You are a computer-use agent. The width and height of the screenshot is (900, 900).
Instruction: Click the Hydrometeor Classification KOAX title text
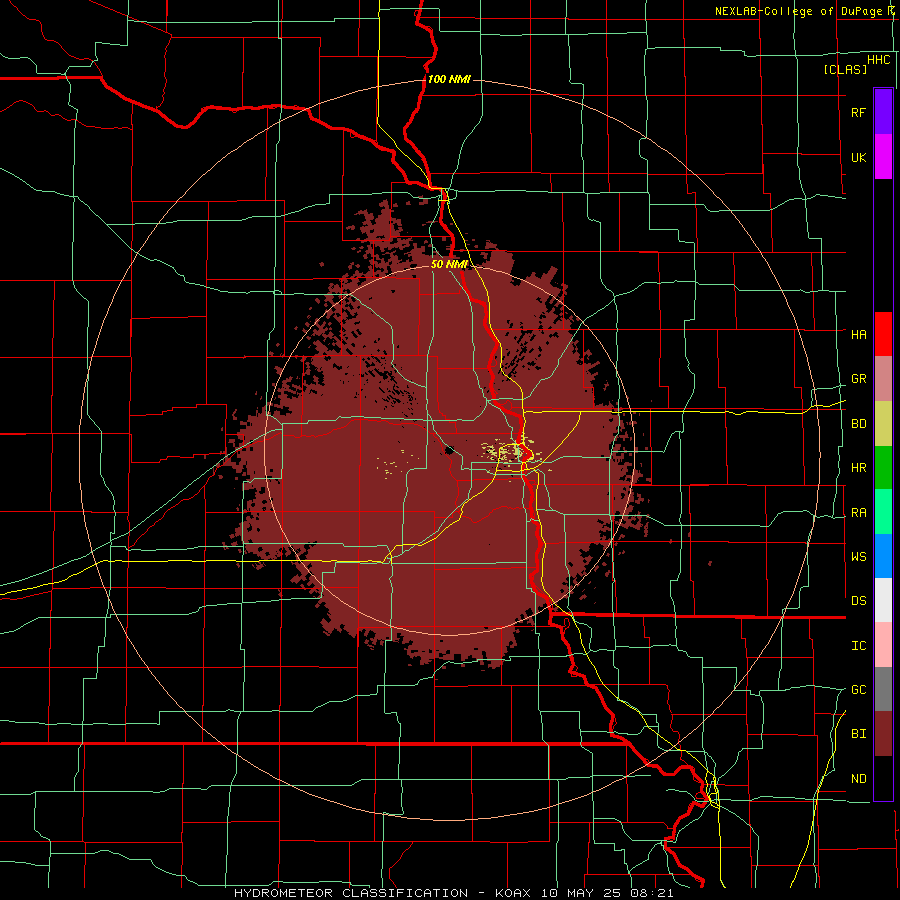[453, 893]
